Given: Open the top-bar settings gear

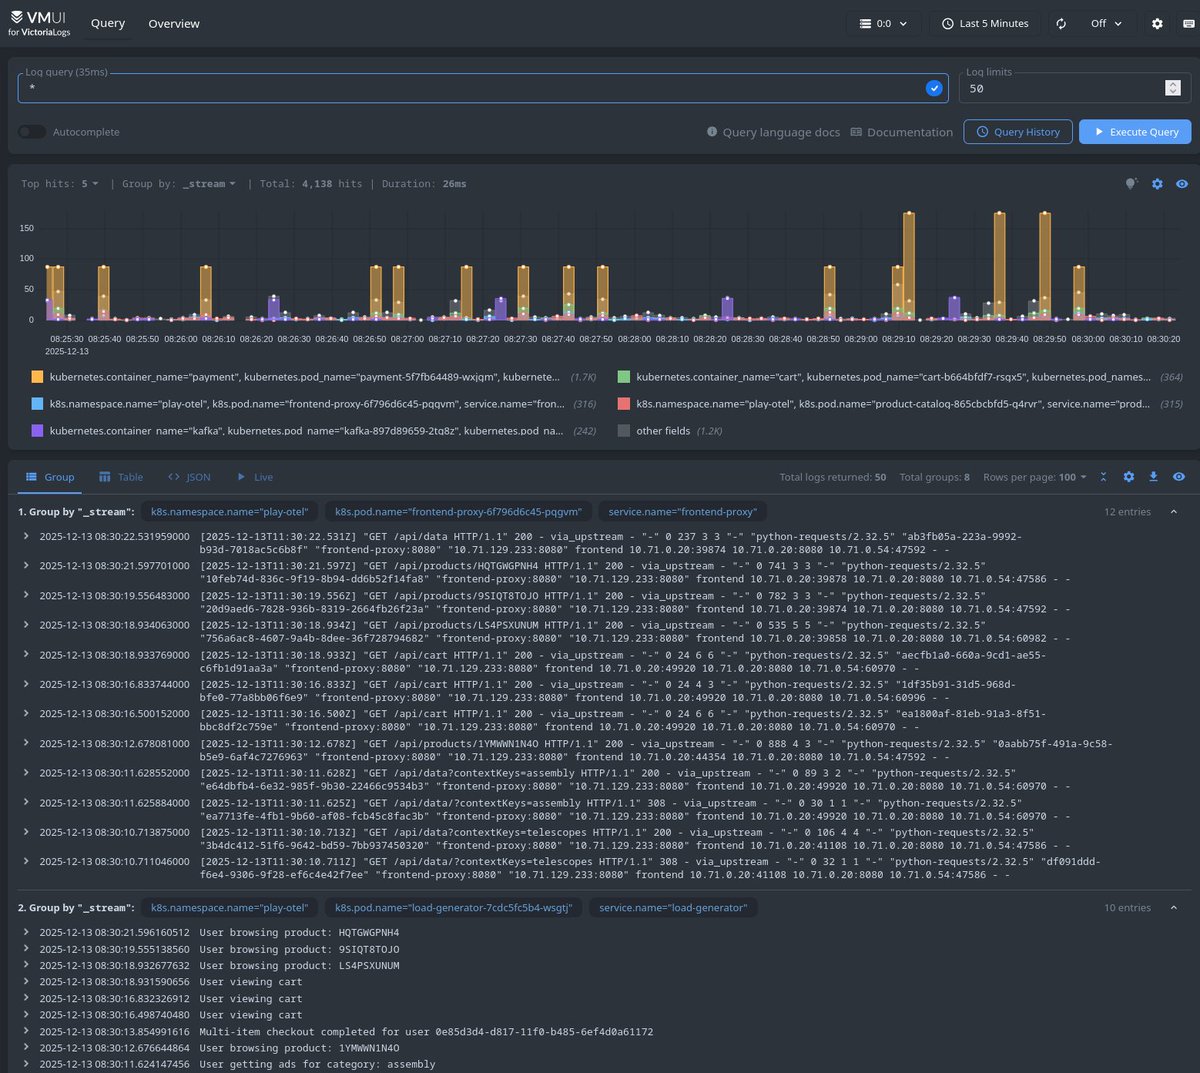Looking at the screenshot, I should [x=1157, y=24].
